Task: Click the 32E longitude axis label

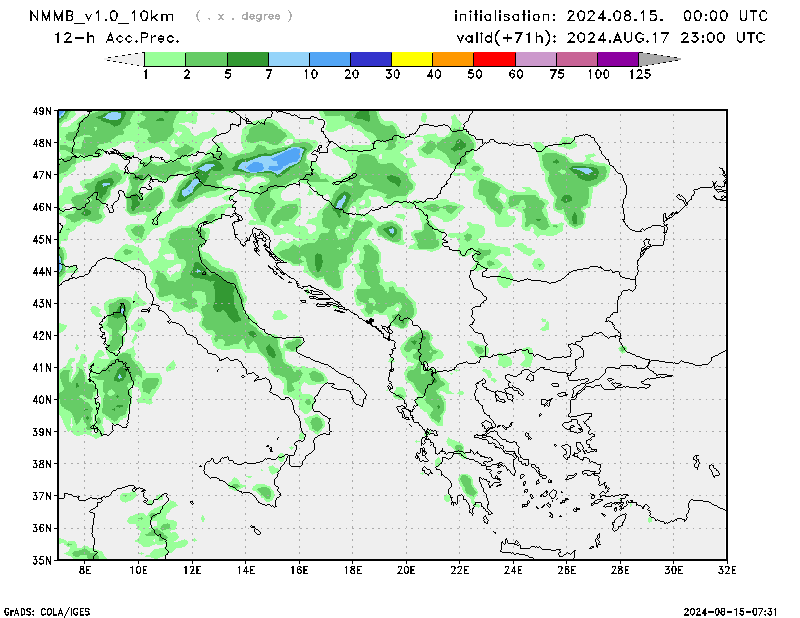Action: click(x=727, y=570)
